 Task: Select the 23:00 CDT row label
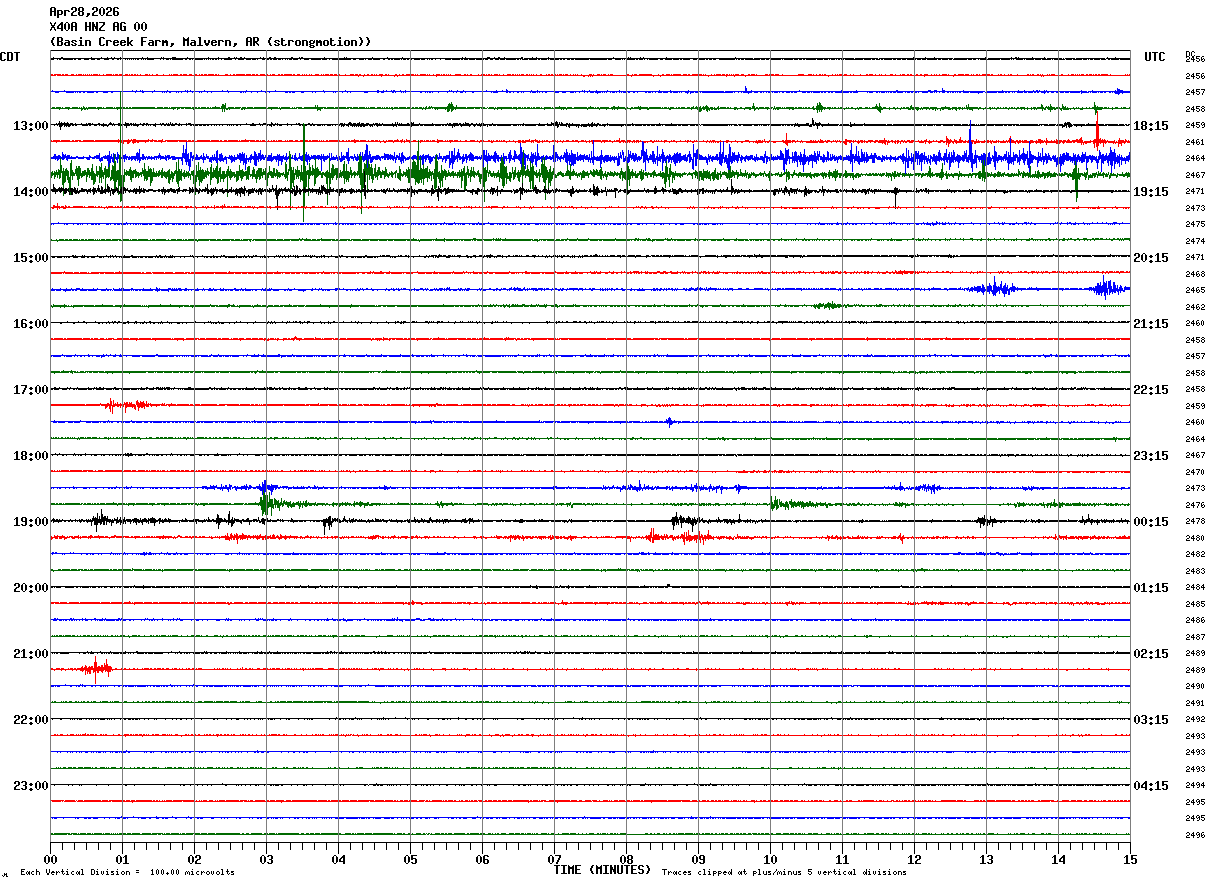click(30, 786)
